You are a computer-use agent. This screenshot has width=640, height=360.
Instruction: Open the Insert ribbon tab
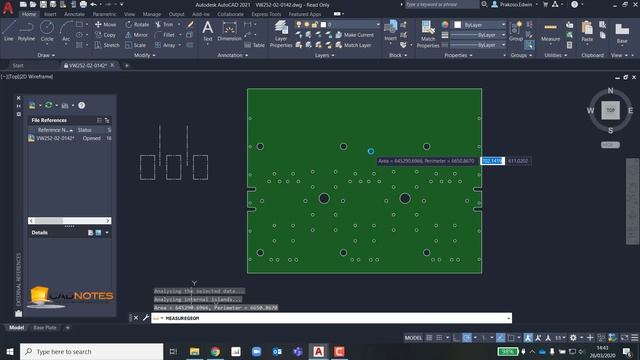coord(50,14)
